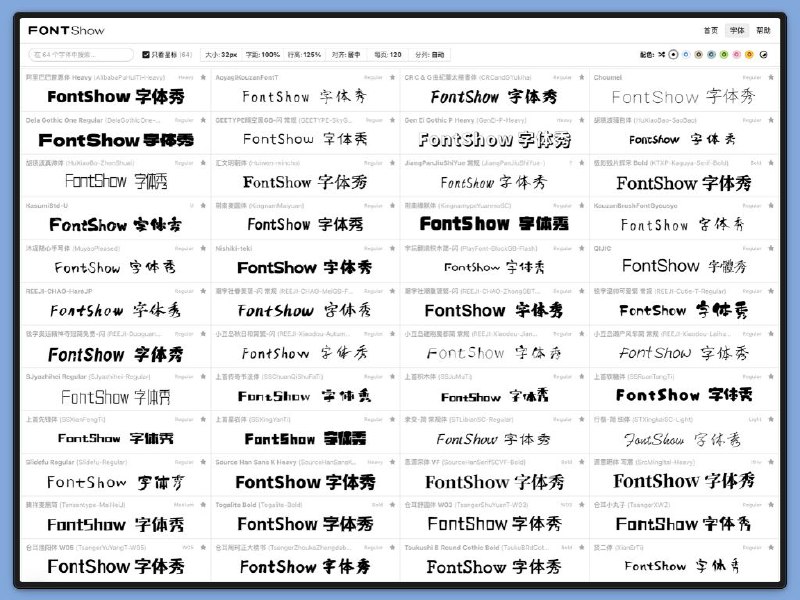
Task: Toggle star on JiangPanJiuShiYue font
Action: click(582, 163)
